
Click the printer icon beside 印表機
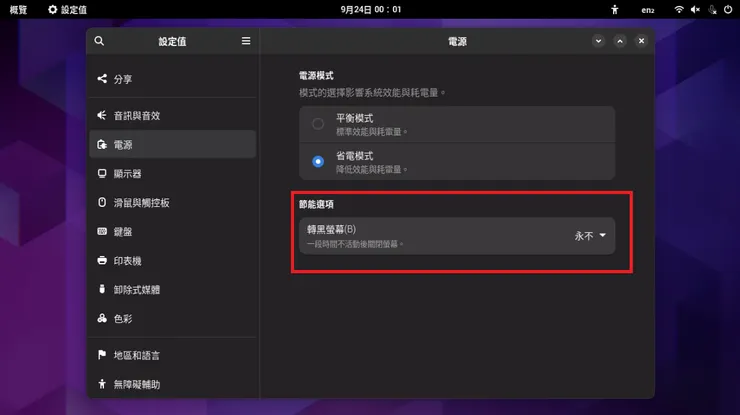pos(102,260)
